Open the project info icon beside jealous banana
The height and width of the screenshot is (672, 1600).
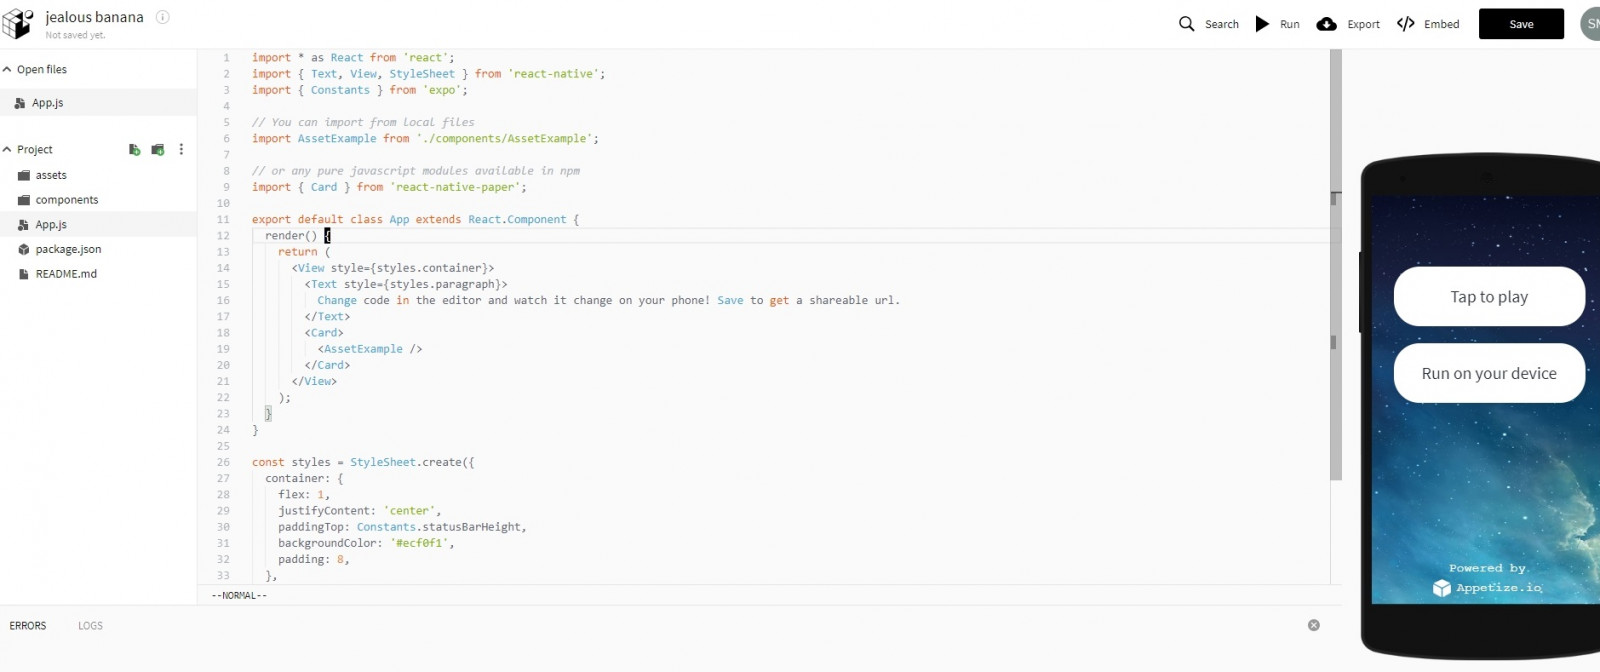pyautogui.click(x=162, y=17)
